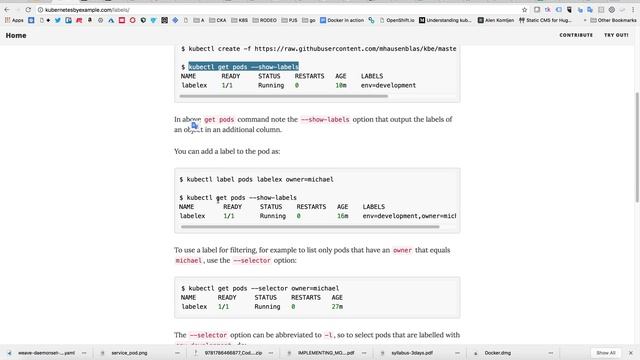
Task: Click the 'owner' inline code word
Action: point(402,250)
